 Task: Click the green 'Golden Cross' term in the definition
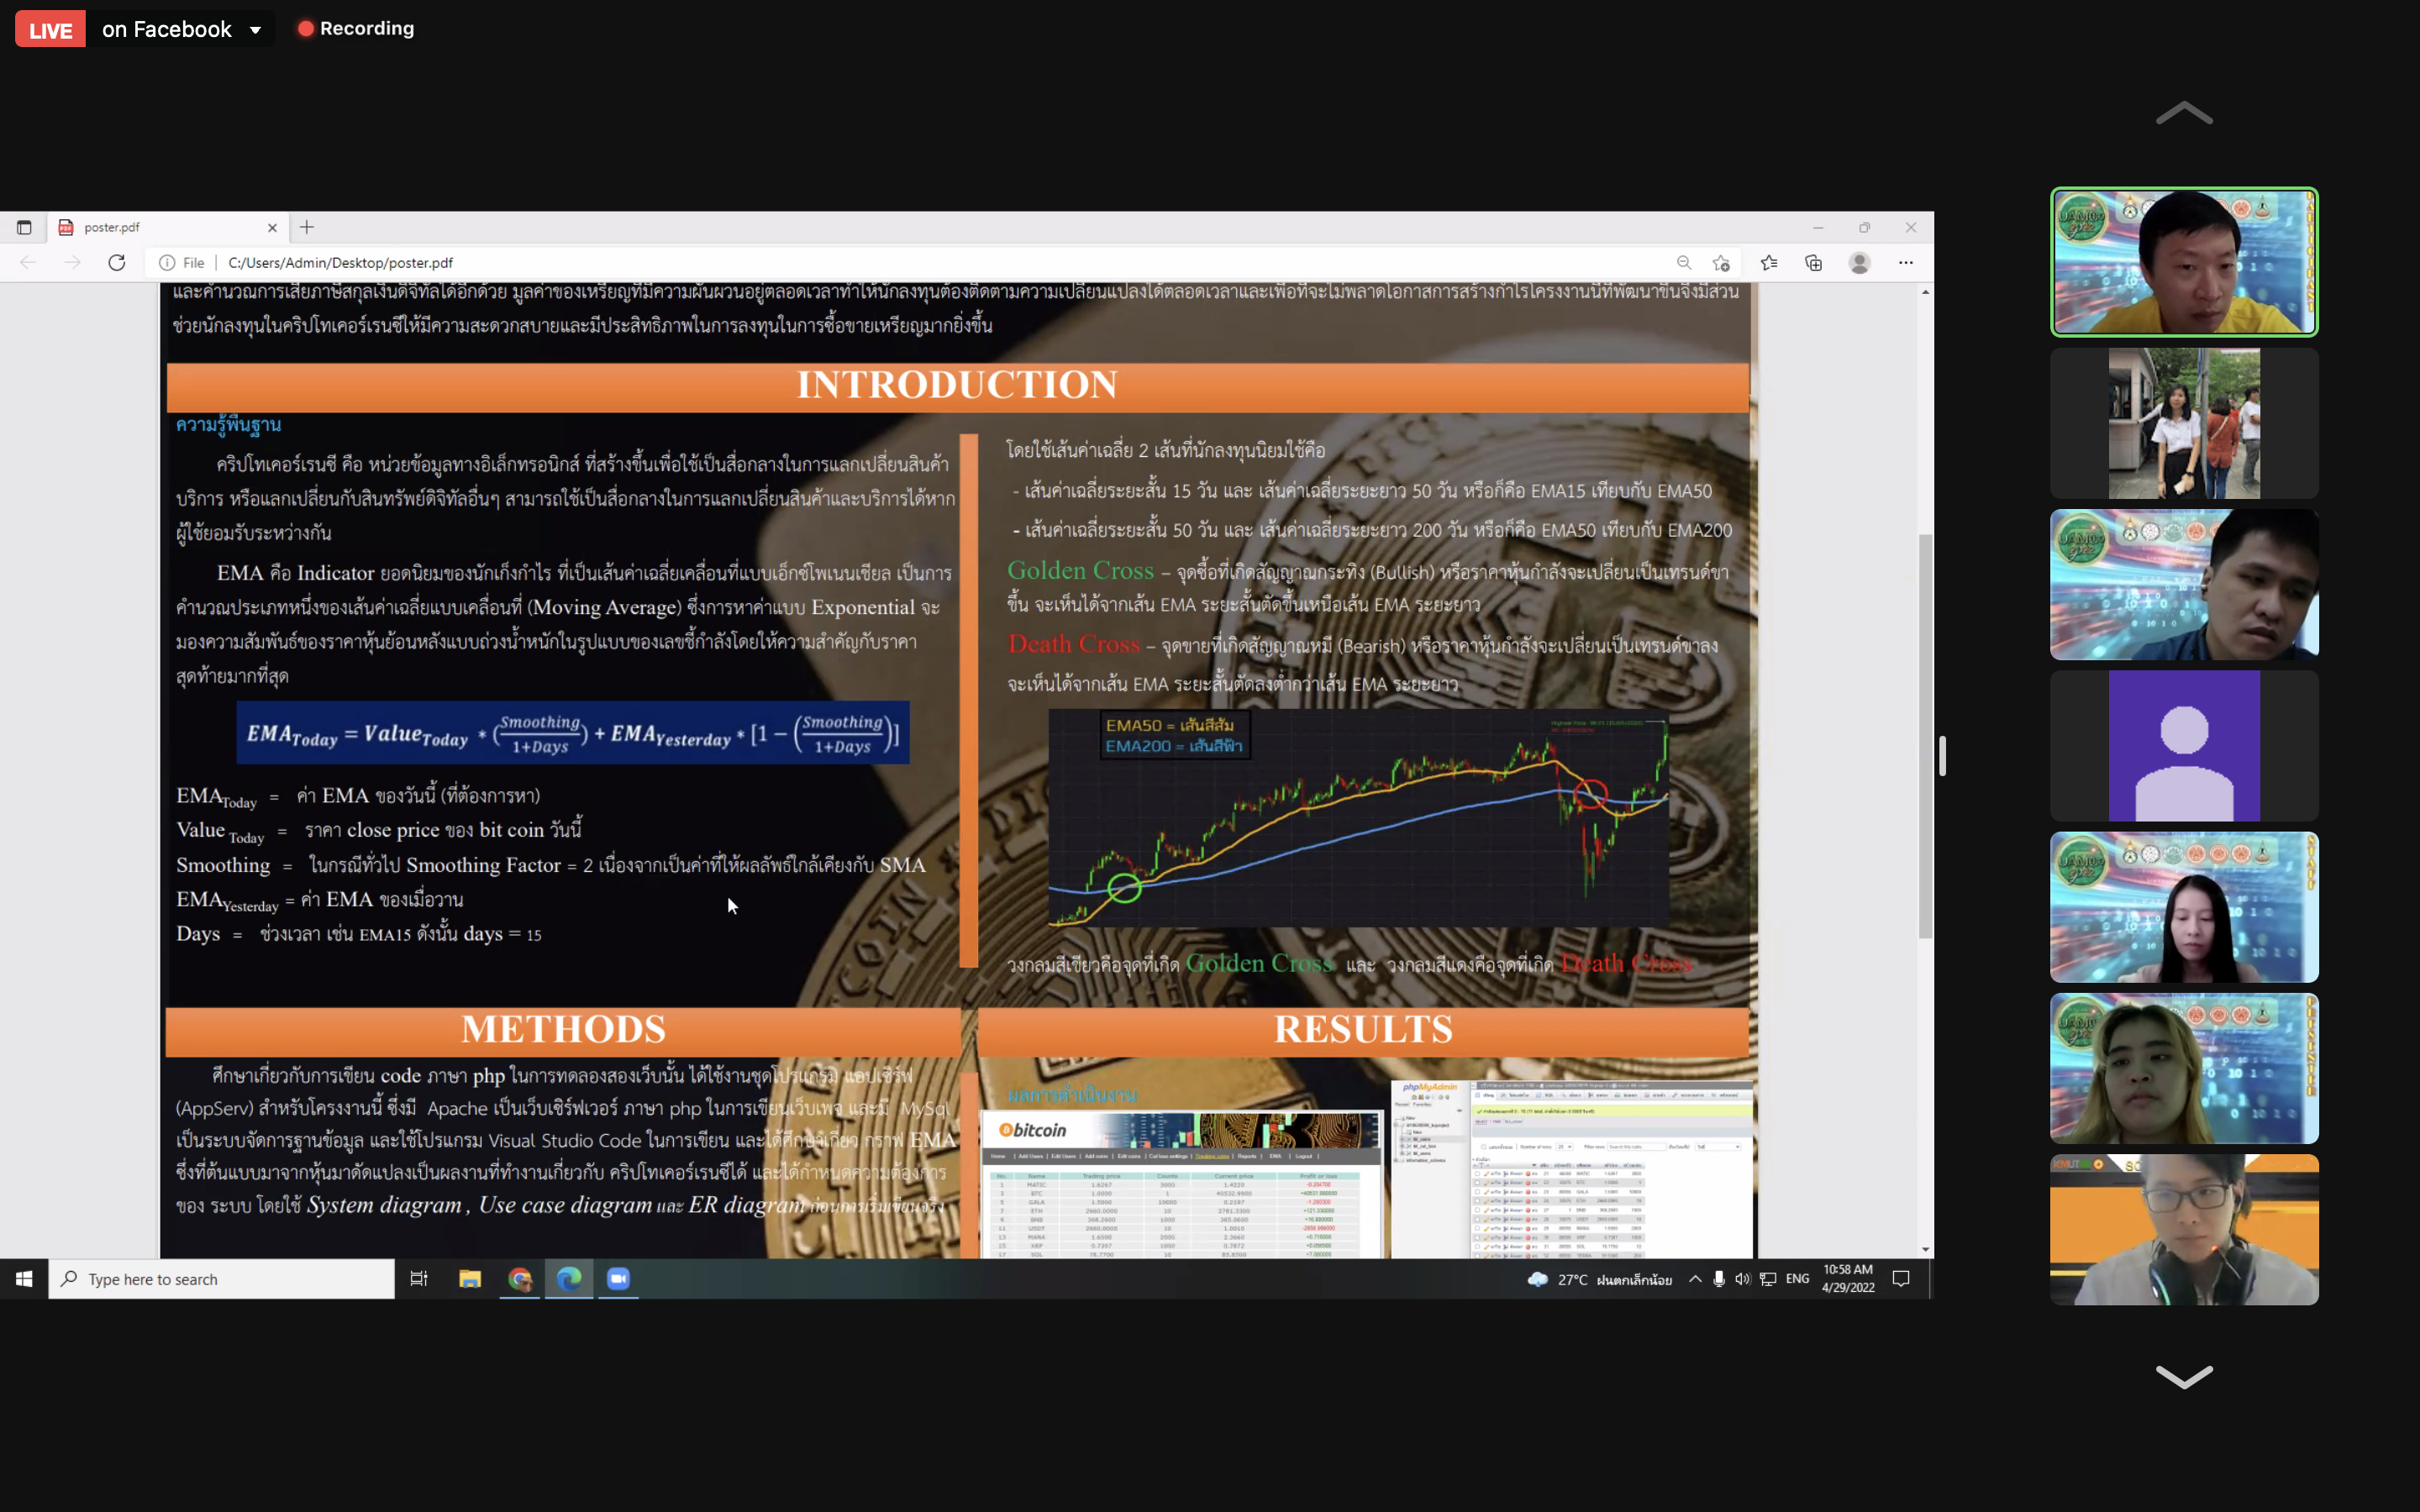pyautogui.click(x=1080, y=570)
